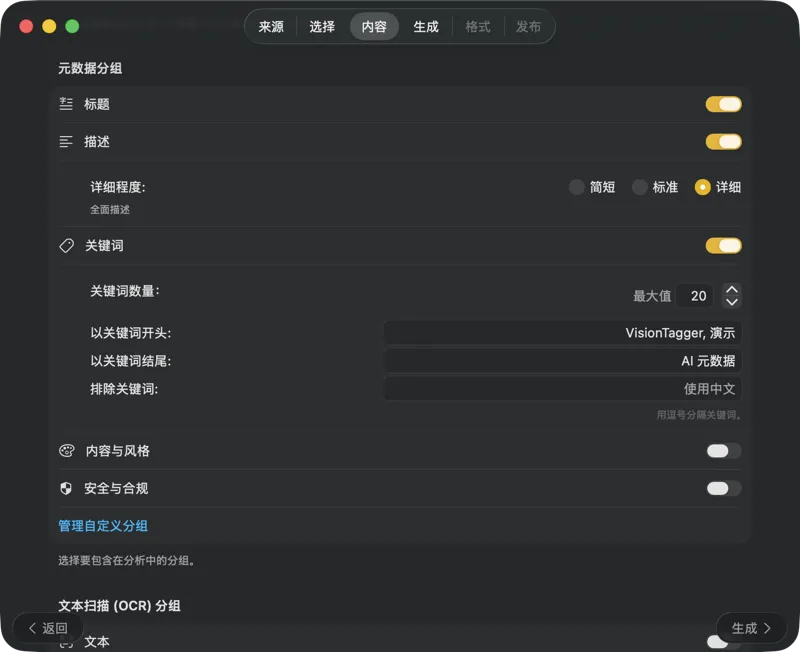This screenshot has height=652, width=800.
Task: Disable the 标题 toggle
Action: tap(723, 104)
